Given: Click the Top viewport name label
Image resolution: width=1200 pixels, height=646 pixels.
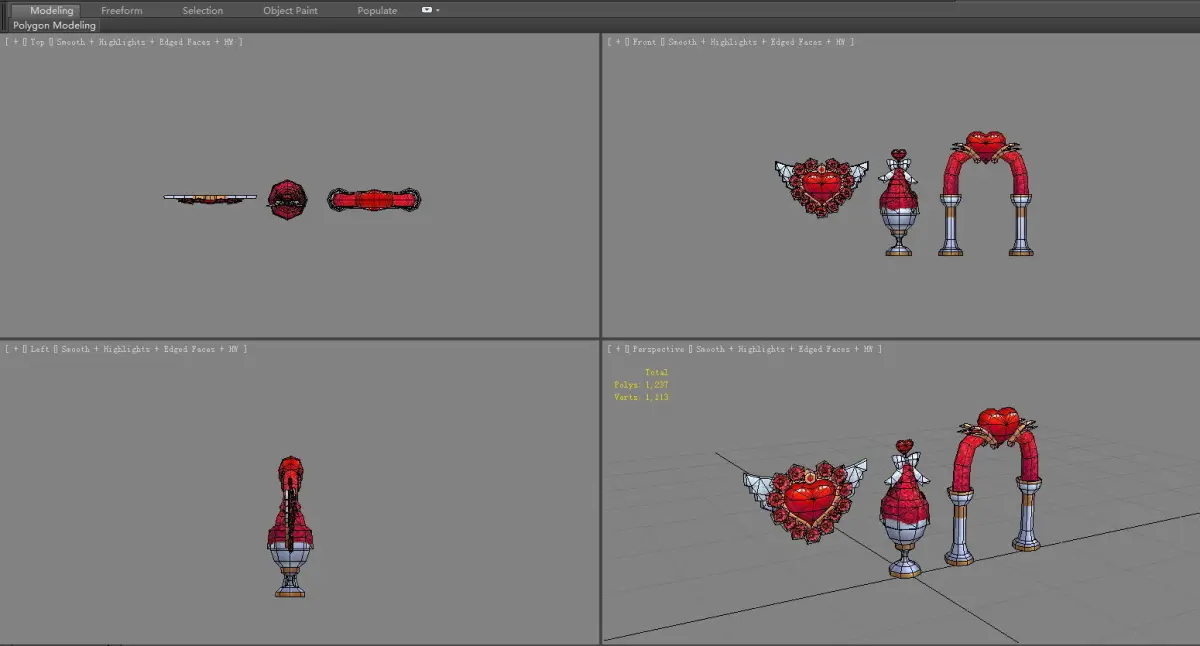Looking at the screenshot, I should tap(38, 42).
